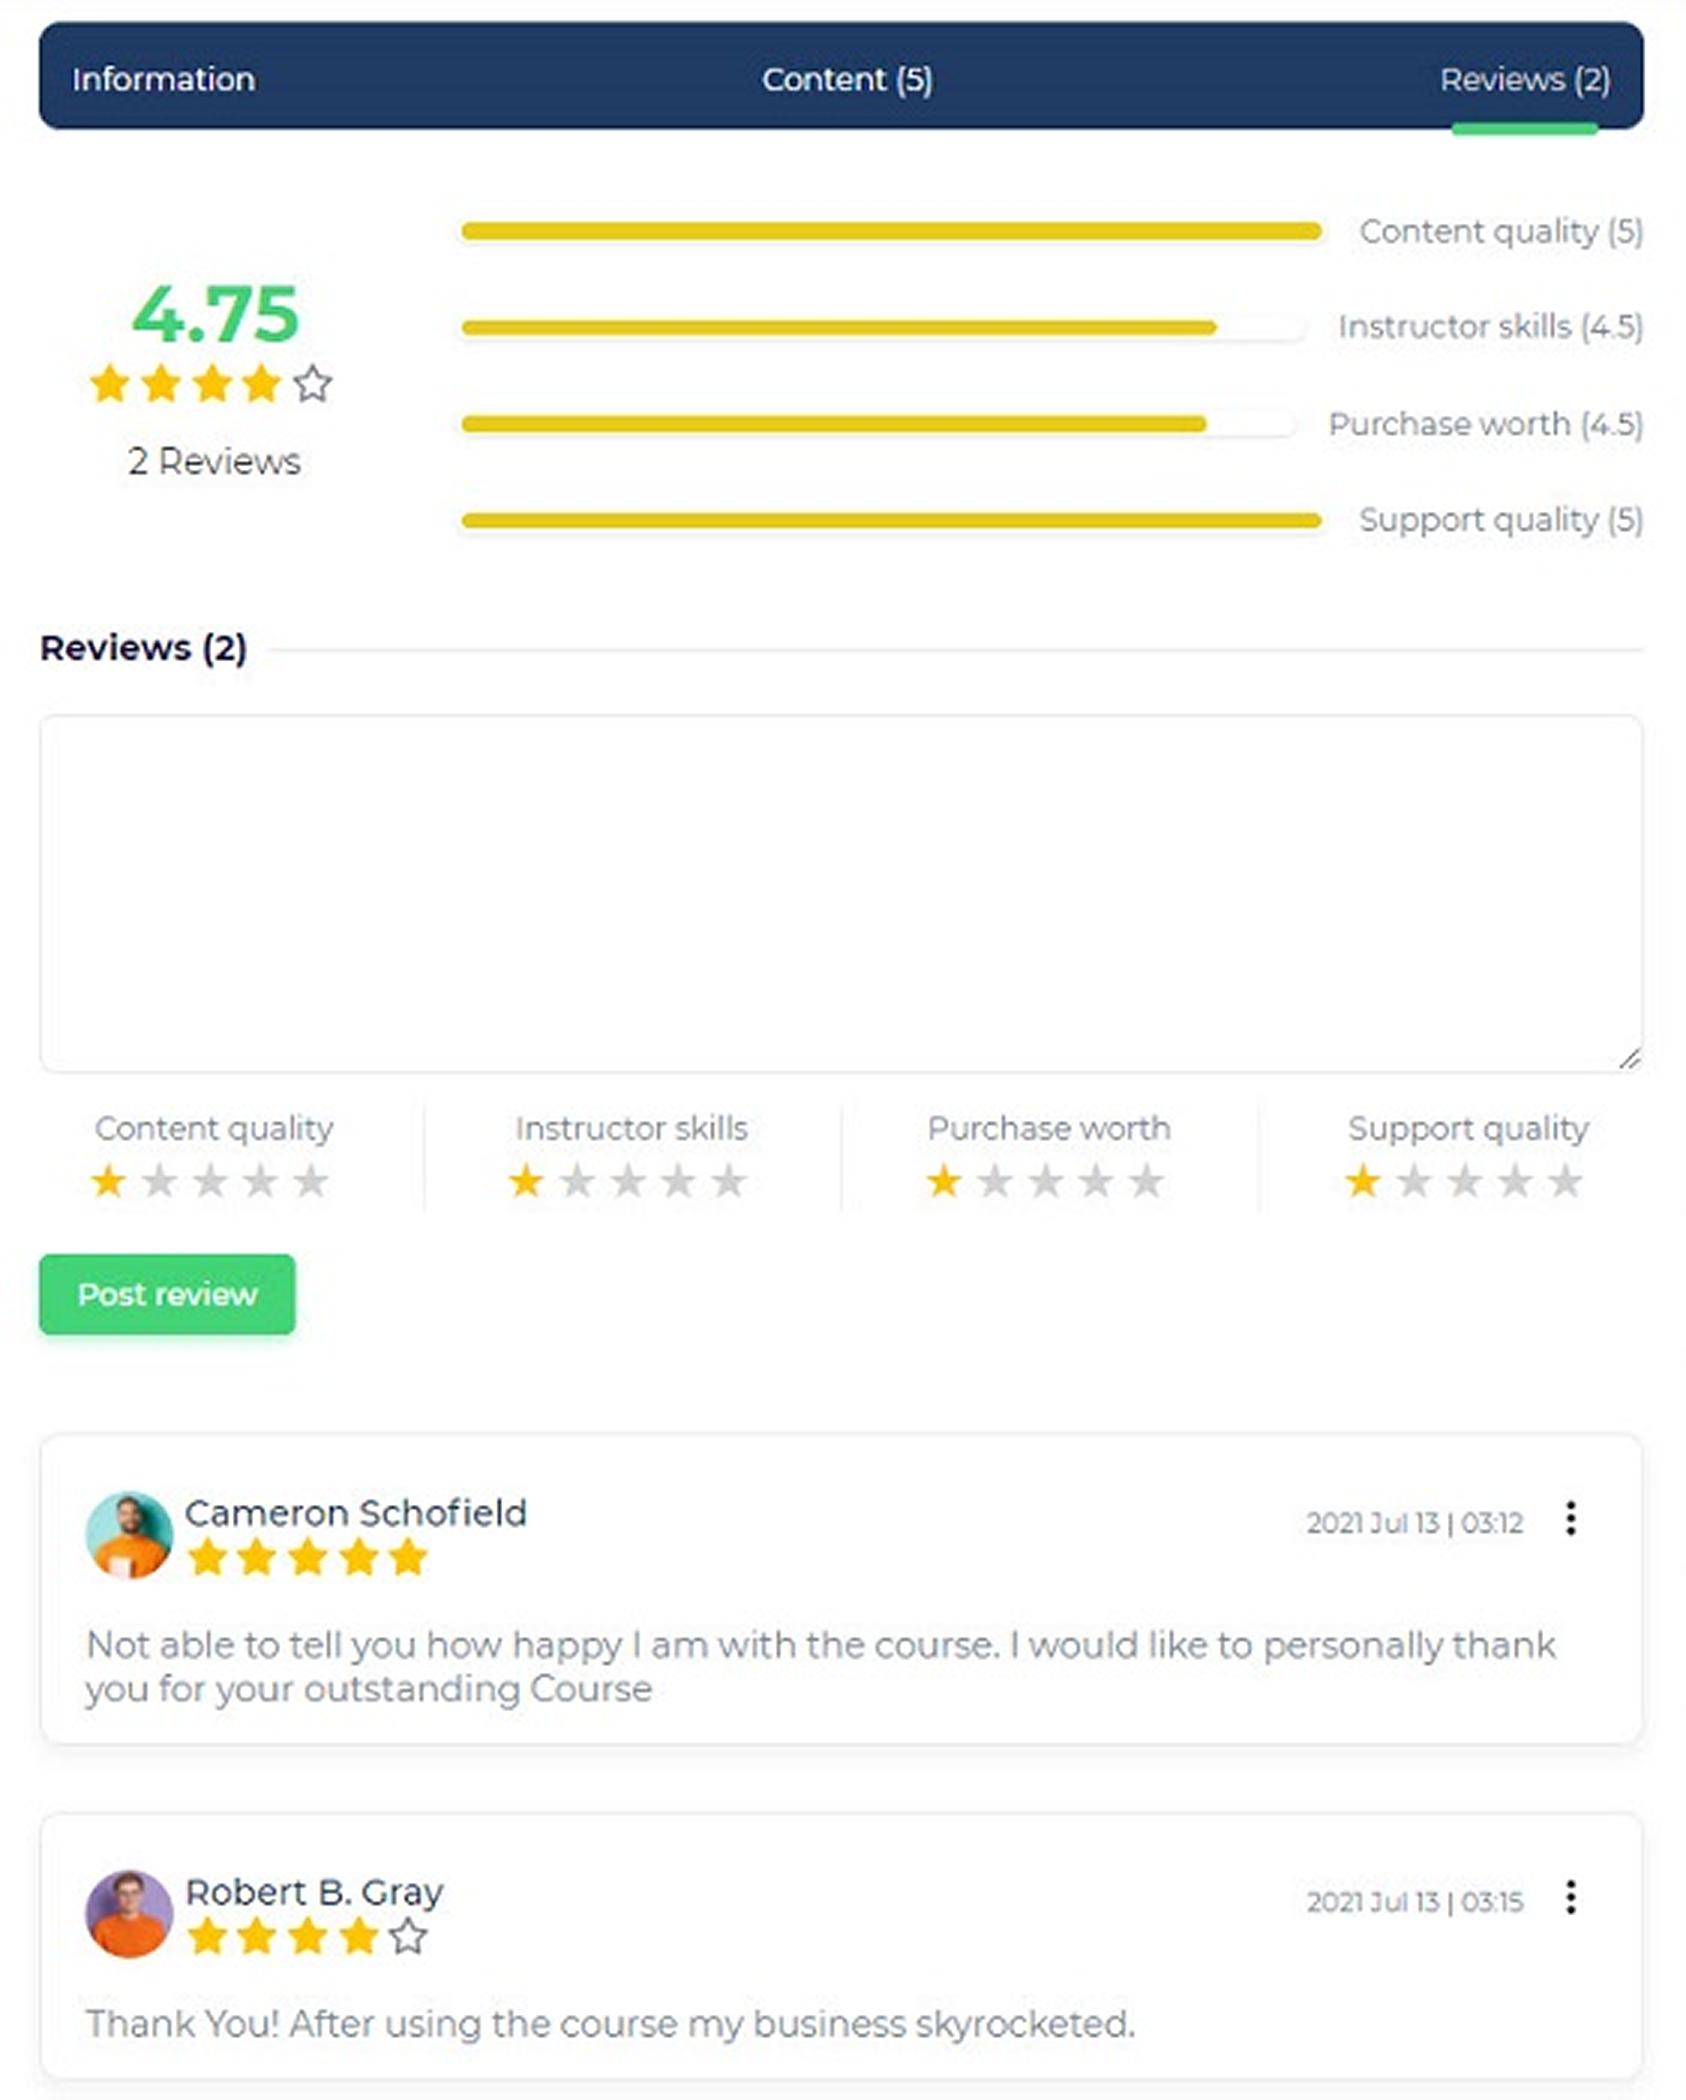Select third star under Content quality

210,1182
